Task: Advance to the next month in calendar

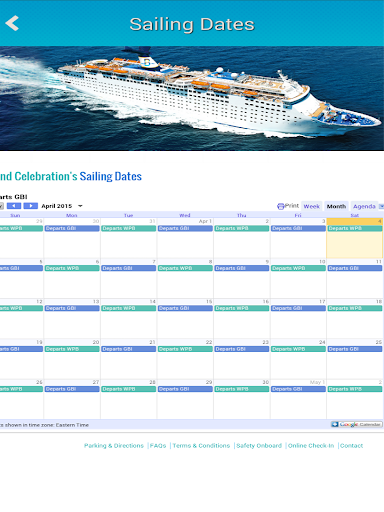Action: (x=30, y=206)
